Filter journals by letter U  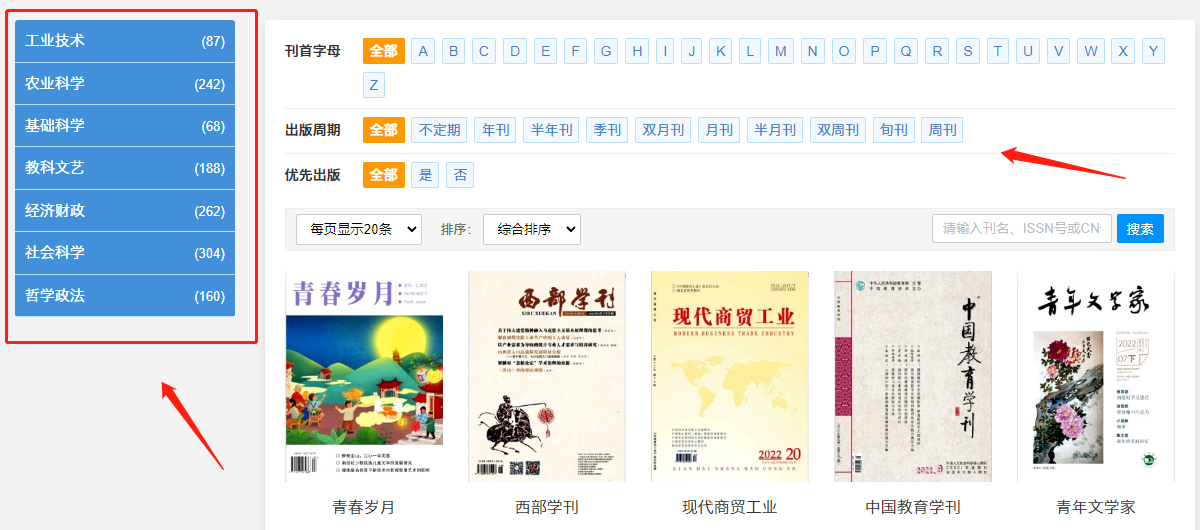point(1028,51)
